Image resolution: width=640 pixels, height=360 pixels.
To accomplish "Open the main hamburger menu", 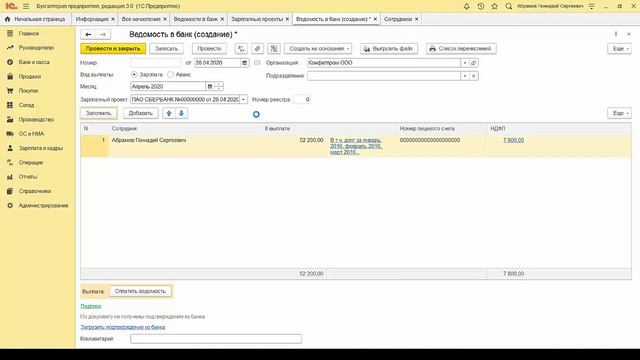I will (x=26, y=6).
